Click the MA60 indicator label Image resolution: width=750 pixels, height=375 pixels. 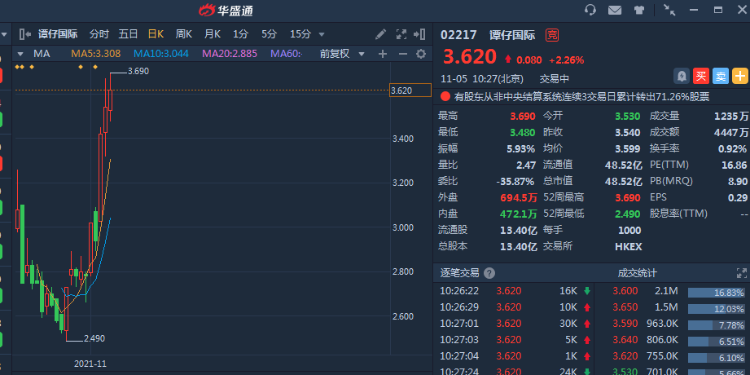(286, 54)
